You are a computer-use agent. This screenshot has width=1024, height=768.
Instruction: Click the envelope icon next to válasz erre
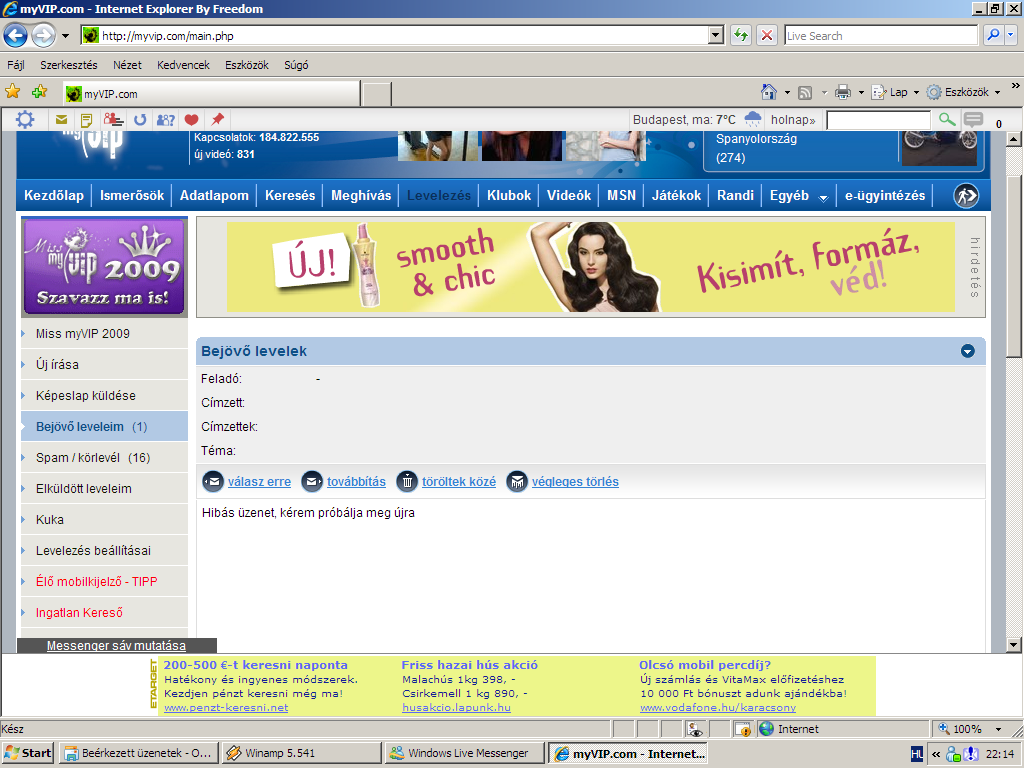click(213, 482)
